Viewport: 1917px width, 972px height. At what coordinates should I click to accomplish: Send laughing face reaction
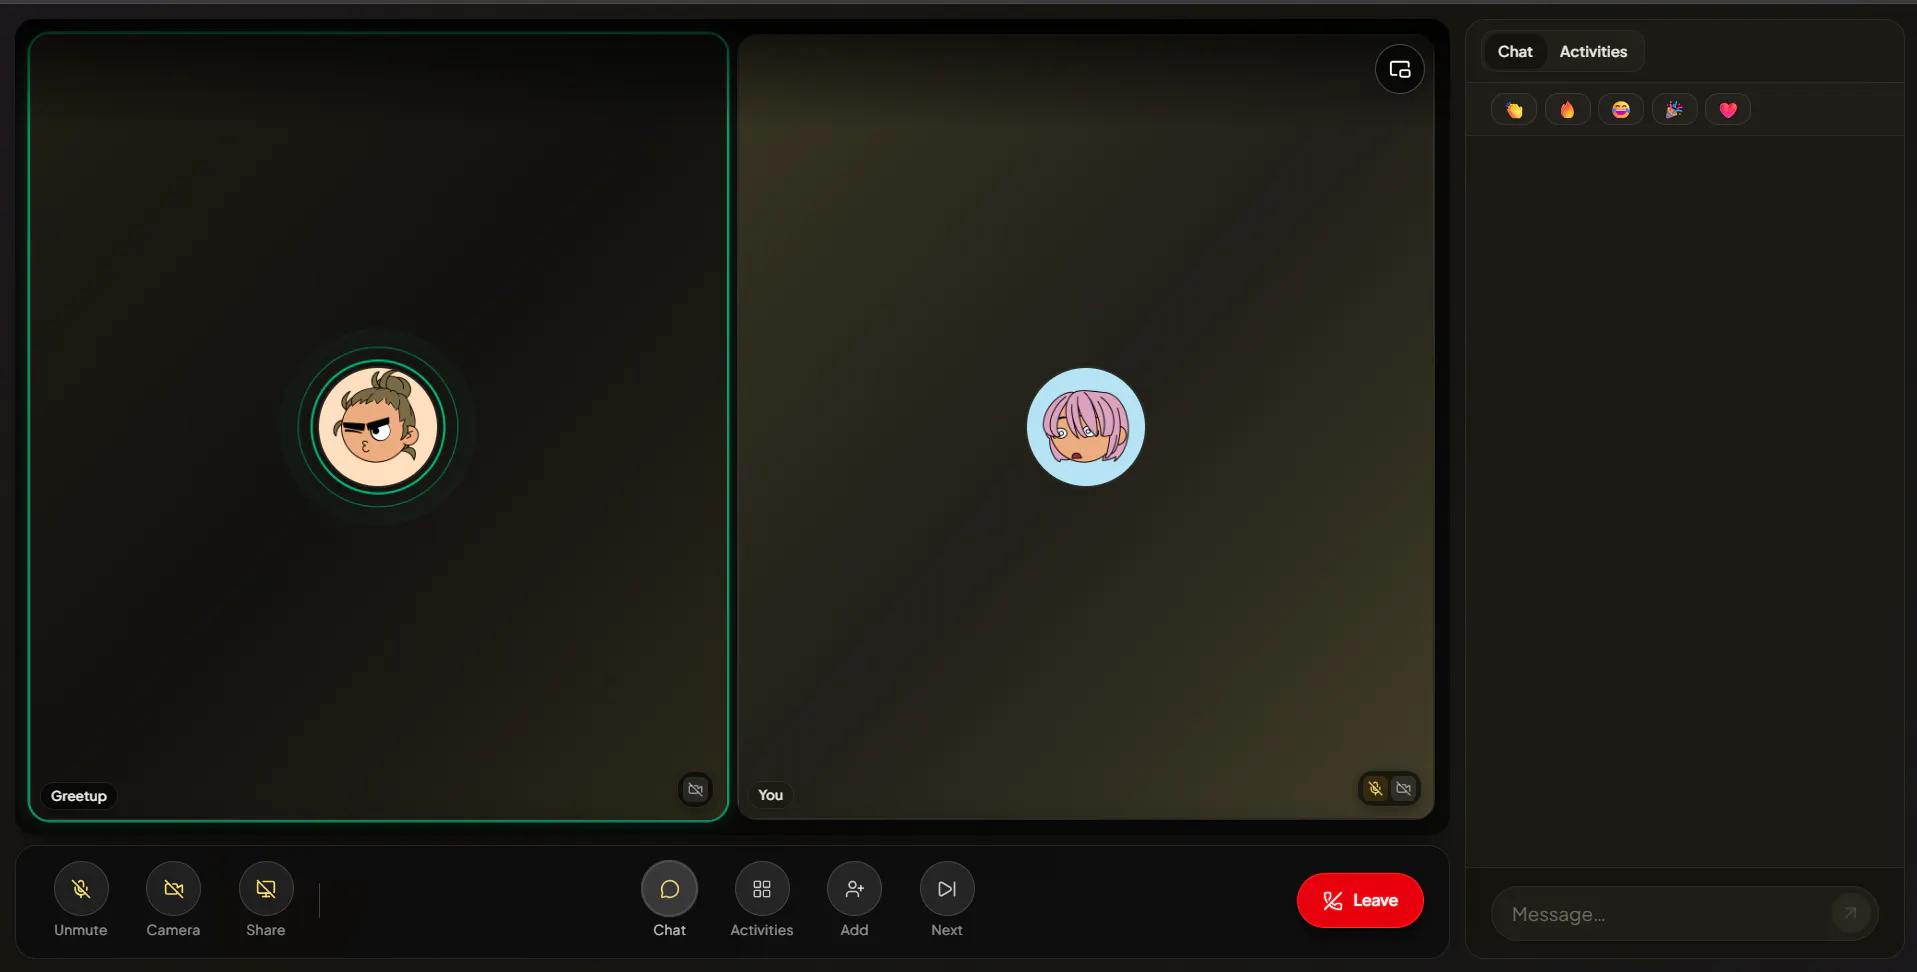(x=1621, y=110)
